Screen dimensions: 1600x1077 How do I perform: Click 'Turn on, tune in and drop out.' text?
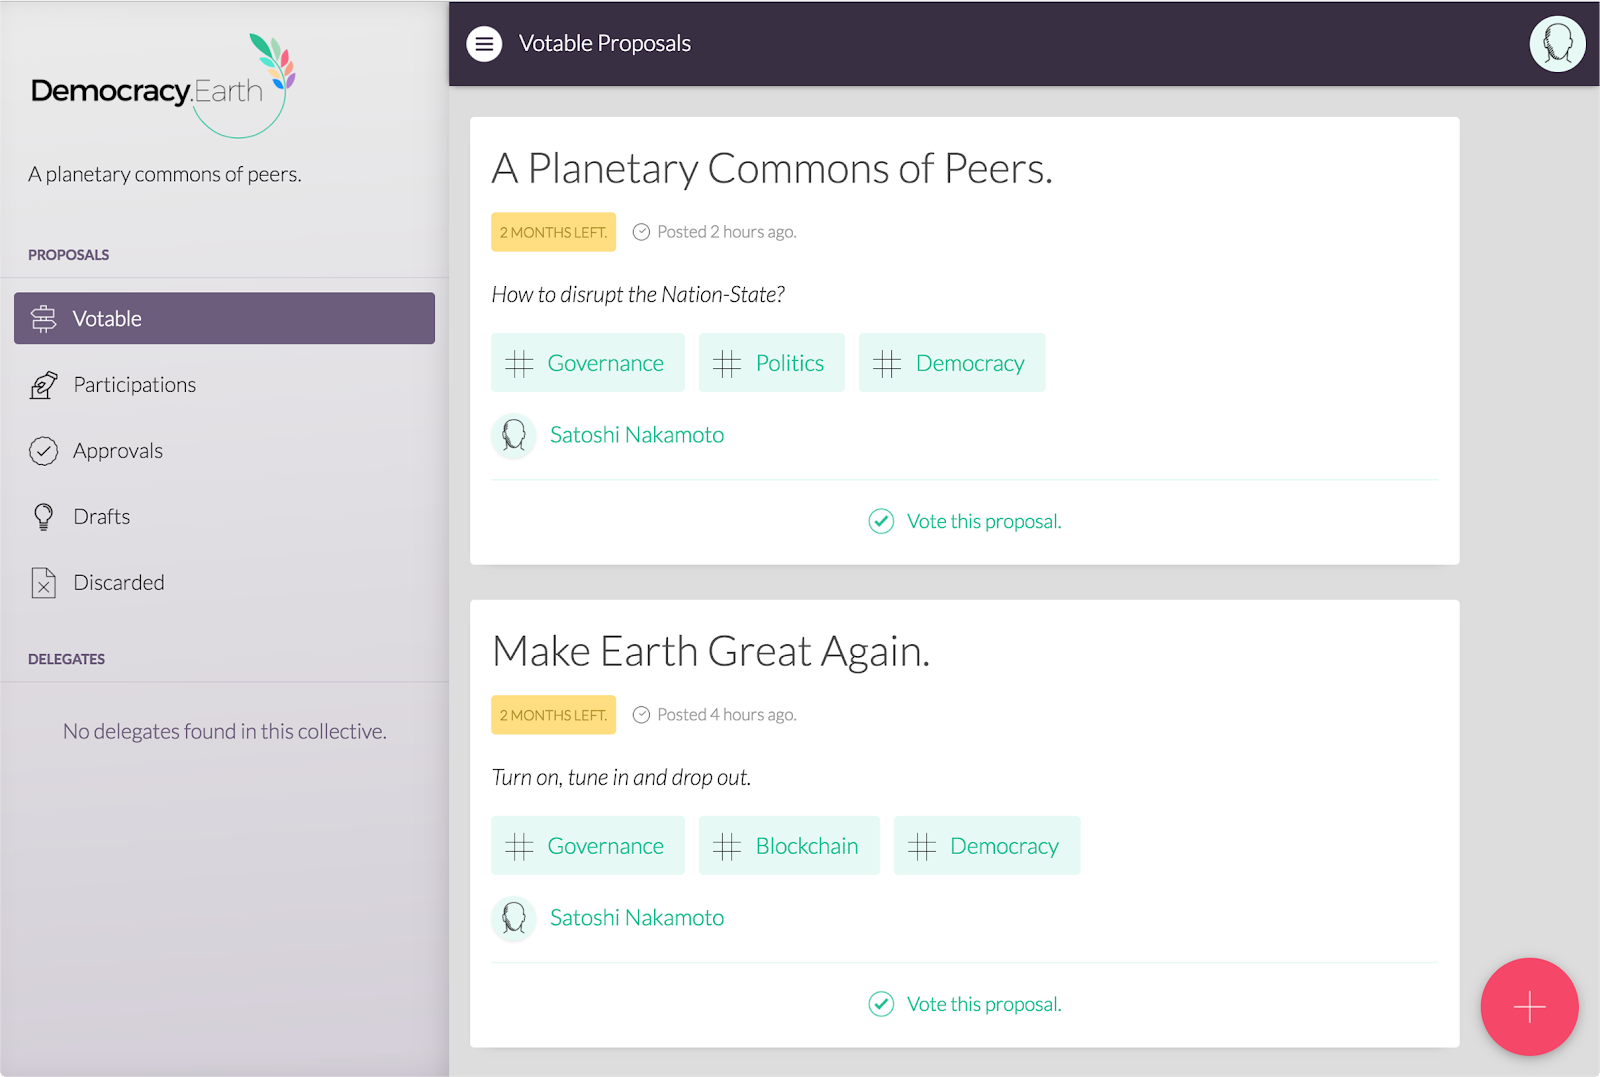tap(621, 778)
